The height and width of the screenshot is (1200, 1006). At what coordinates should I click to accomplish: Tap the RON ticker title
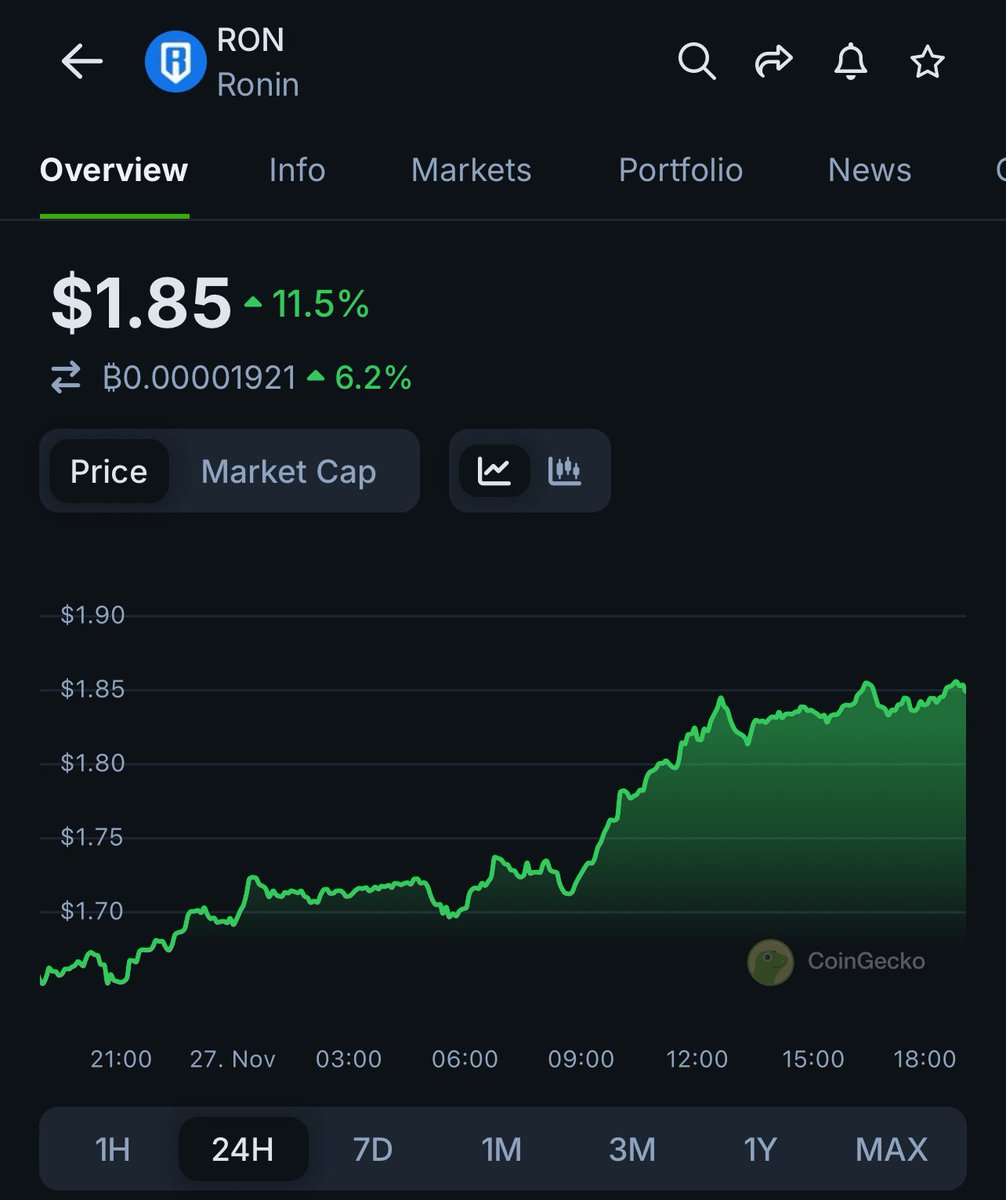[x=251, y=40]
